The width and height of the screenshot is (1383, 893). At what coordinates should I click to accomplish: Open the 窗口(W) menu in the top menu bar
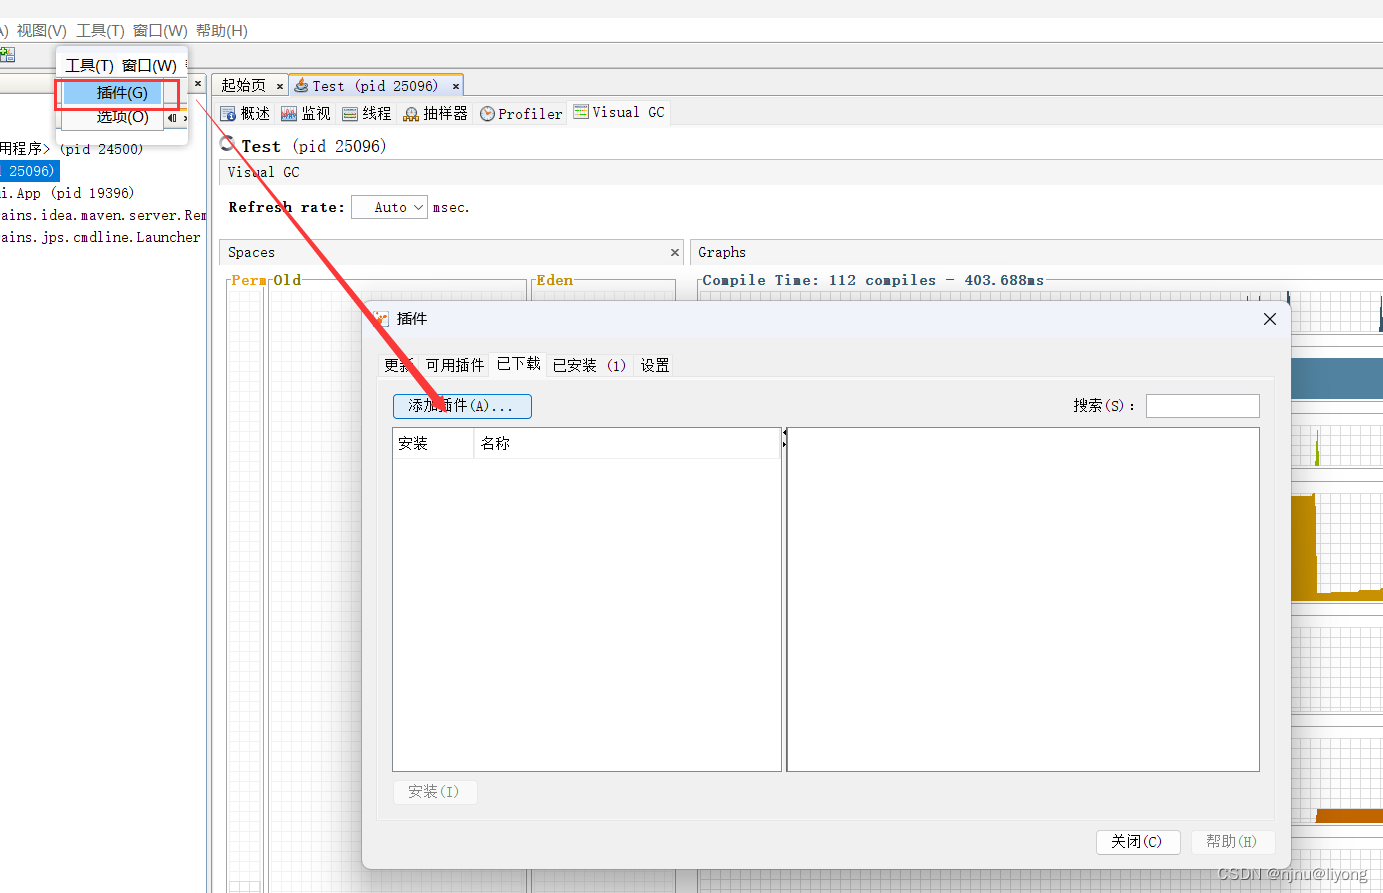click(x=160, y=31)
